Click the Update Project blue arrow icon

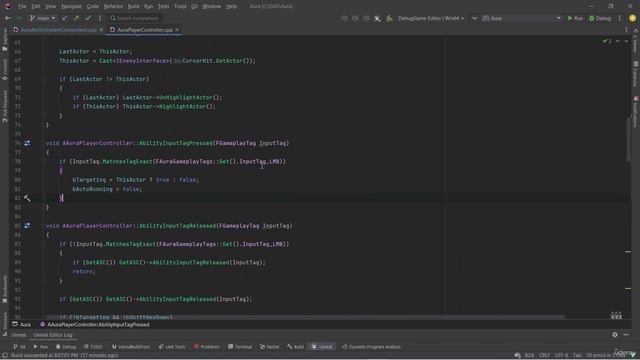point(64,18)
